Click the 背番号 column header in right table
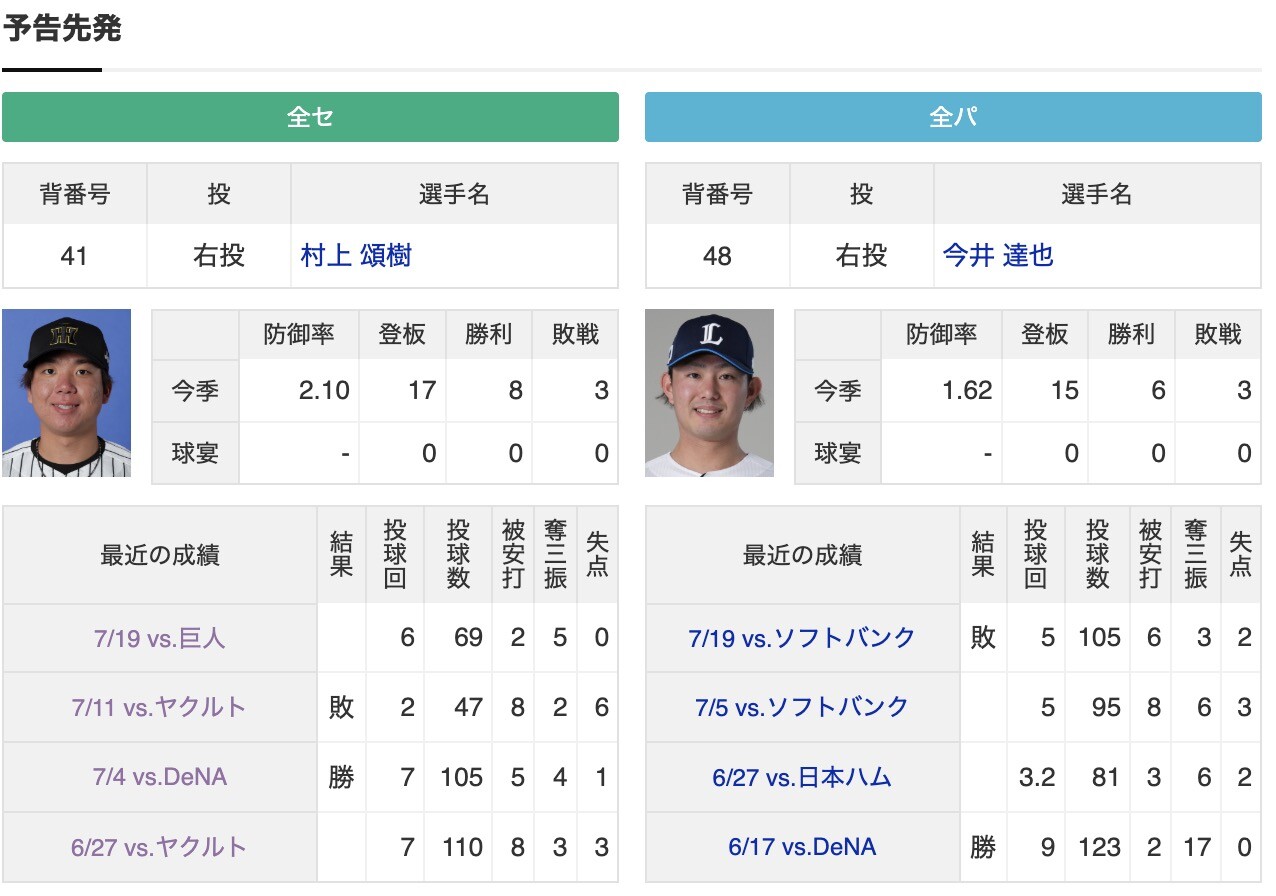Image resolution: width=1276 pixels, height=896 pixels. tap(718, 194)
